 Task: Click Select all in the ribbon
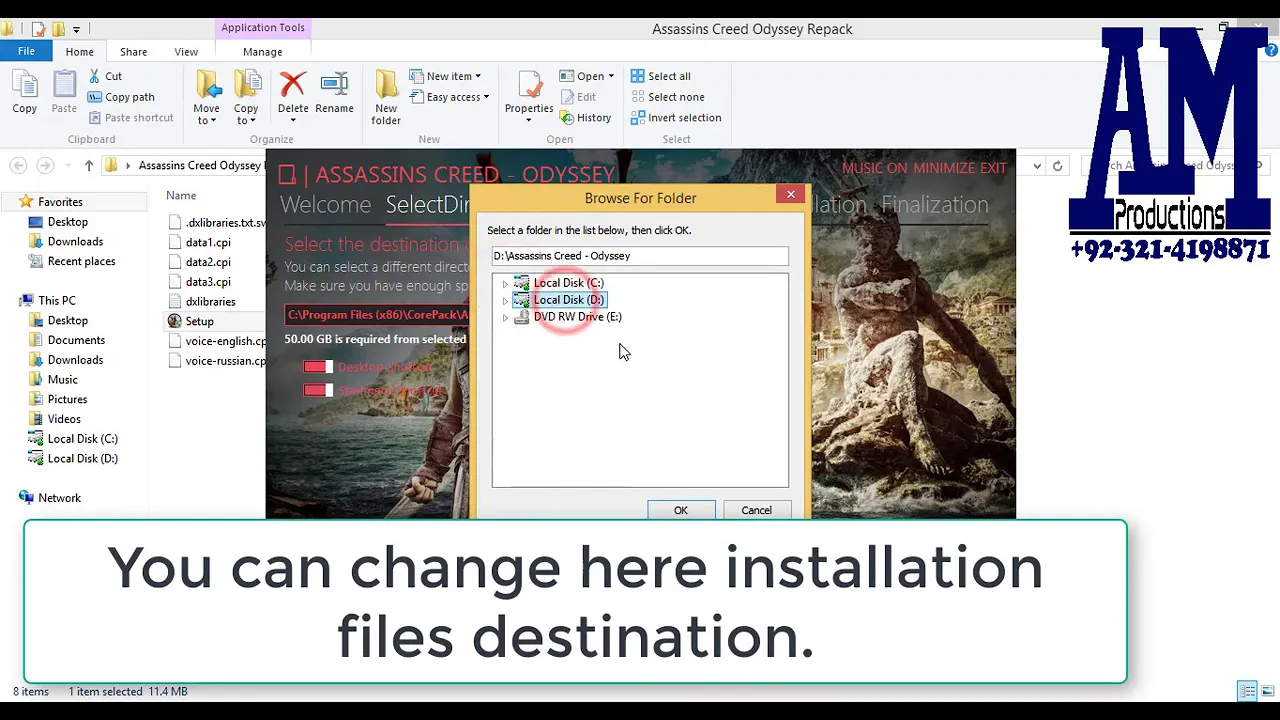point(660,76)
